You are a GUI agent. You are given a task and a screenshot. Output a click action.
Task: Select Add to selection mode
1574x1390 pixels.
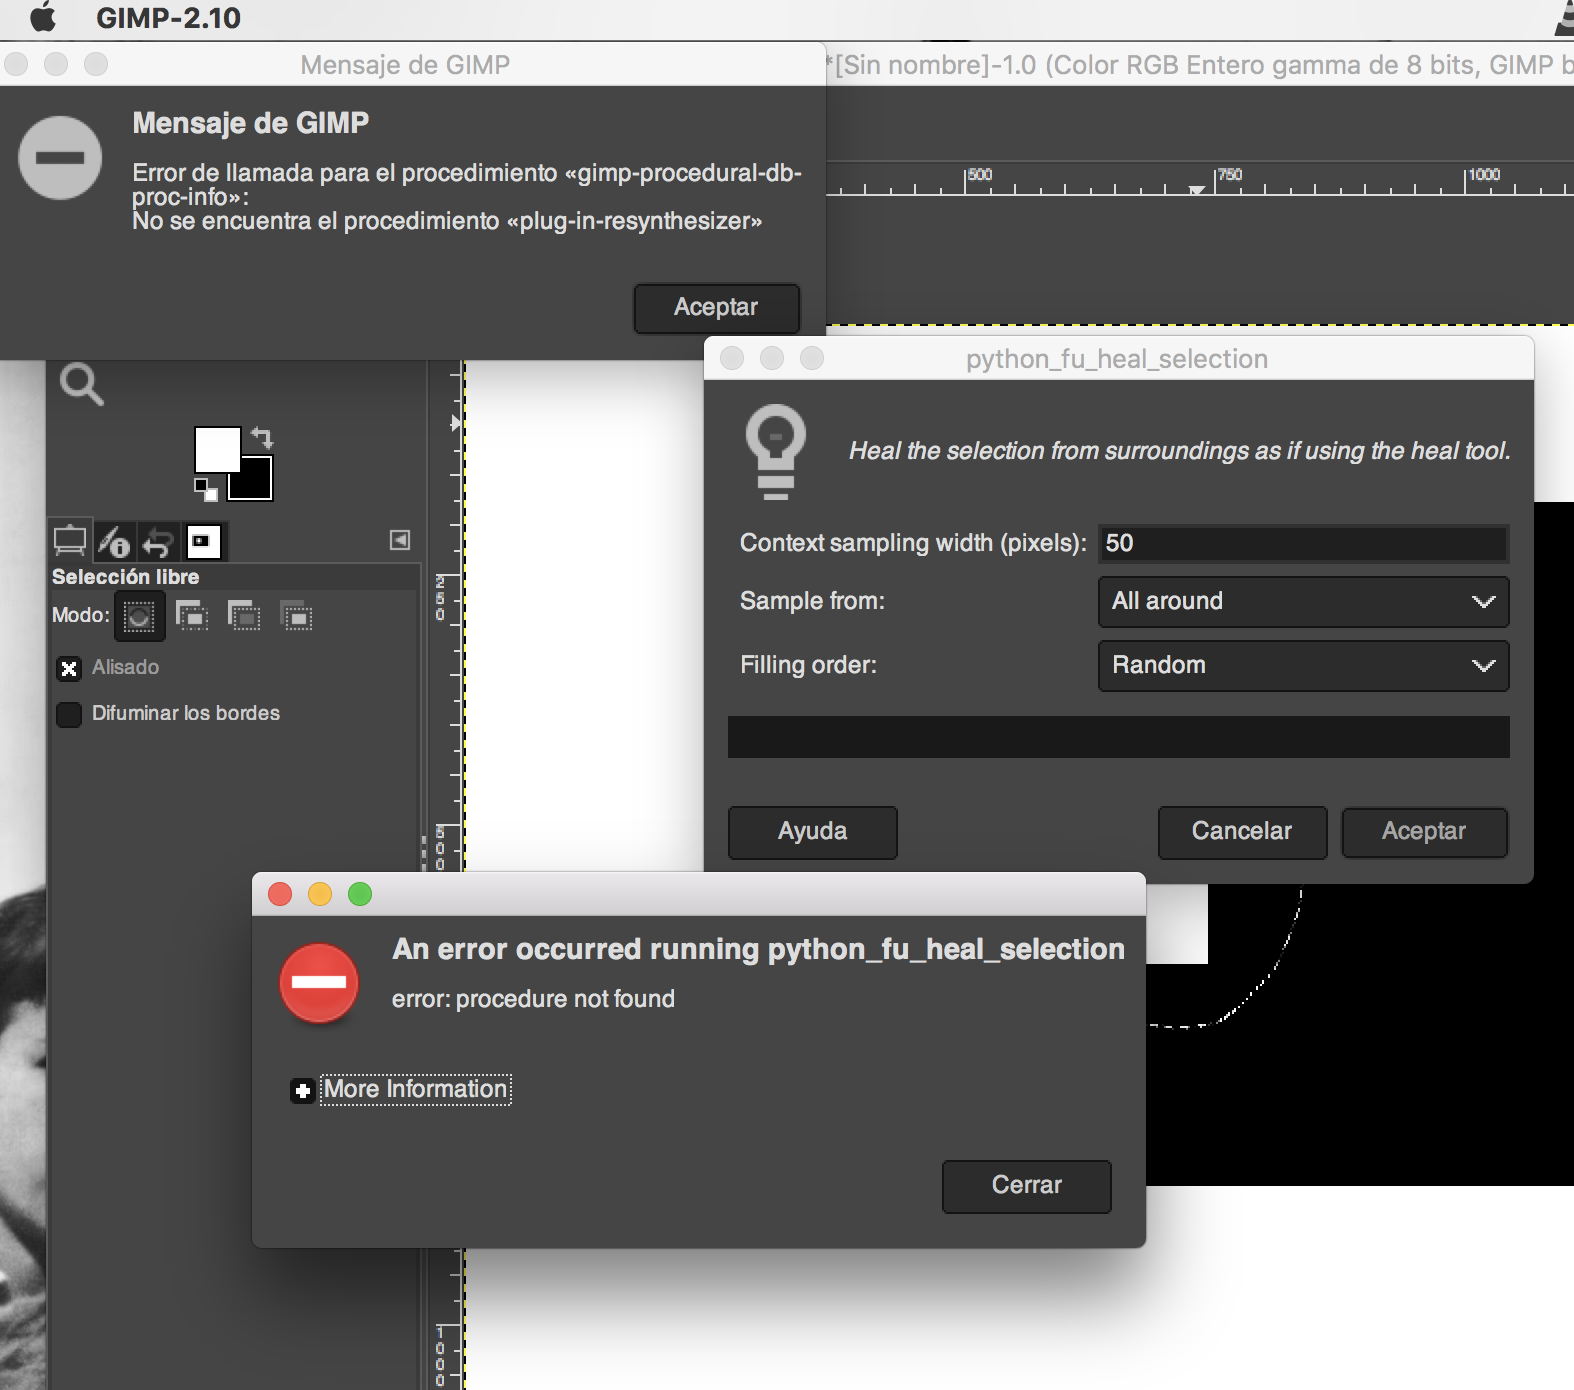(192, 615)
